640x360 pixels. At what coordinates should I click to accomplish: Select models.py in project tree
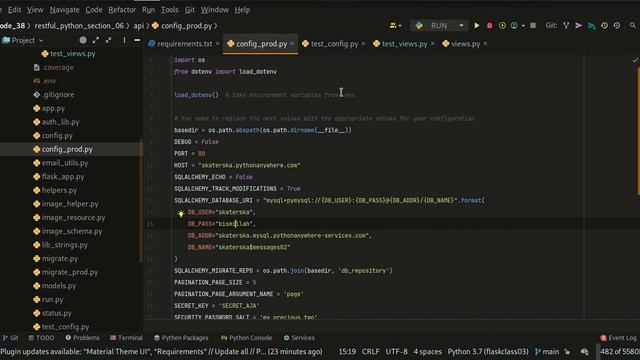tap(59, 286)
